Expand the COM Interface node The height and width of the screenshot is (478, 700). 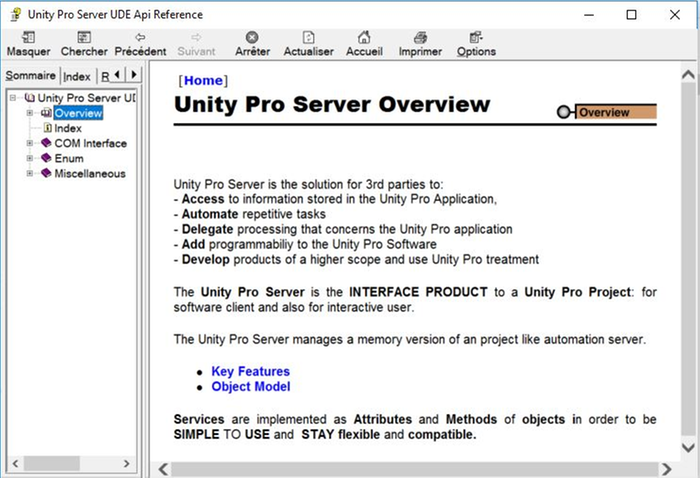point(29,143)
